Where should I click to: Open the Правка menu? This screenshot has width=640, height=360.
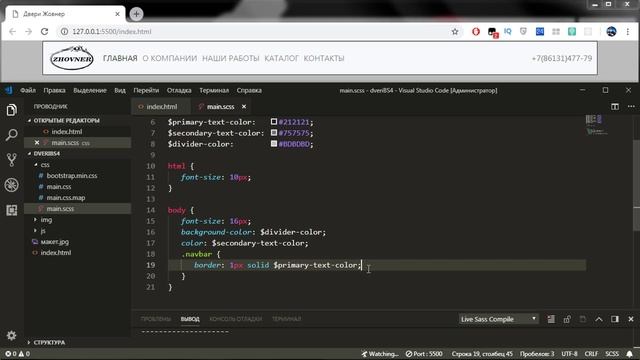[x=54, y=90]
